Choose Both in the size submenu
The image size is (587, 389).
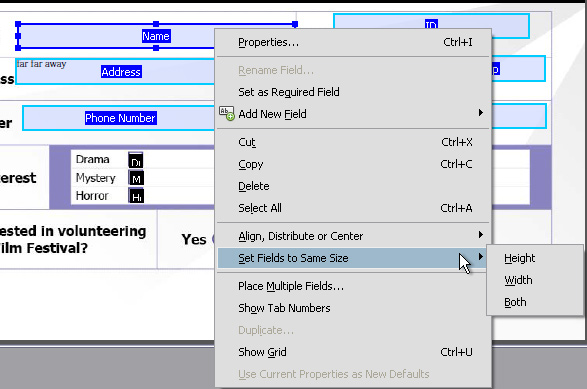coord(515,302)
